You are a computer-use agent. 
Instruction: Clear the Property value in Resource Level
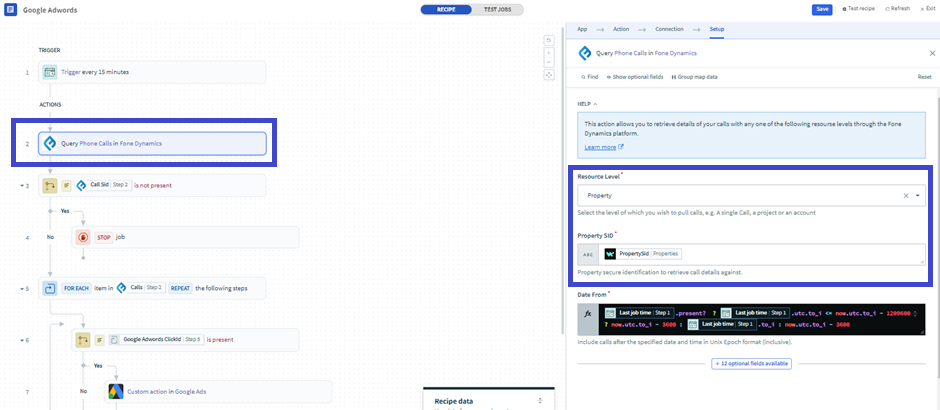[x=906, y=195]
